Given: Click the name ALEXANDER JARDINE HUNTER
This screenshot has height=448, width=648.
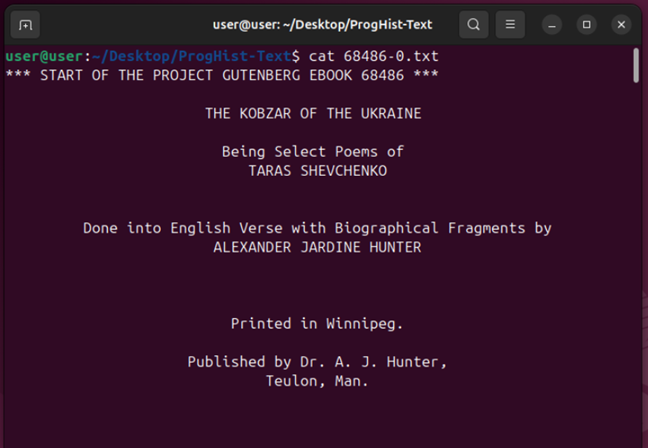Looking at the screenshot, I should pos(317,247).
